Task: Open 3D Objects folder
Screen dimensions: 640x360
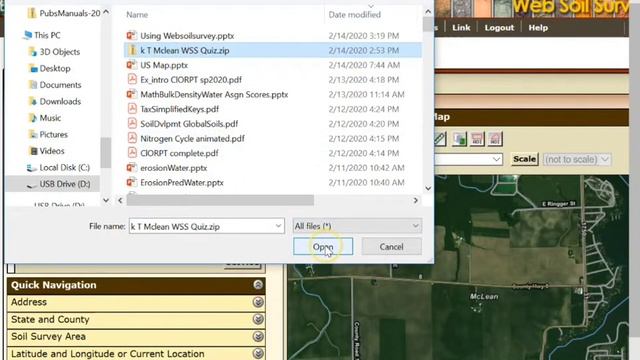Action: [x=54, y=52]
